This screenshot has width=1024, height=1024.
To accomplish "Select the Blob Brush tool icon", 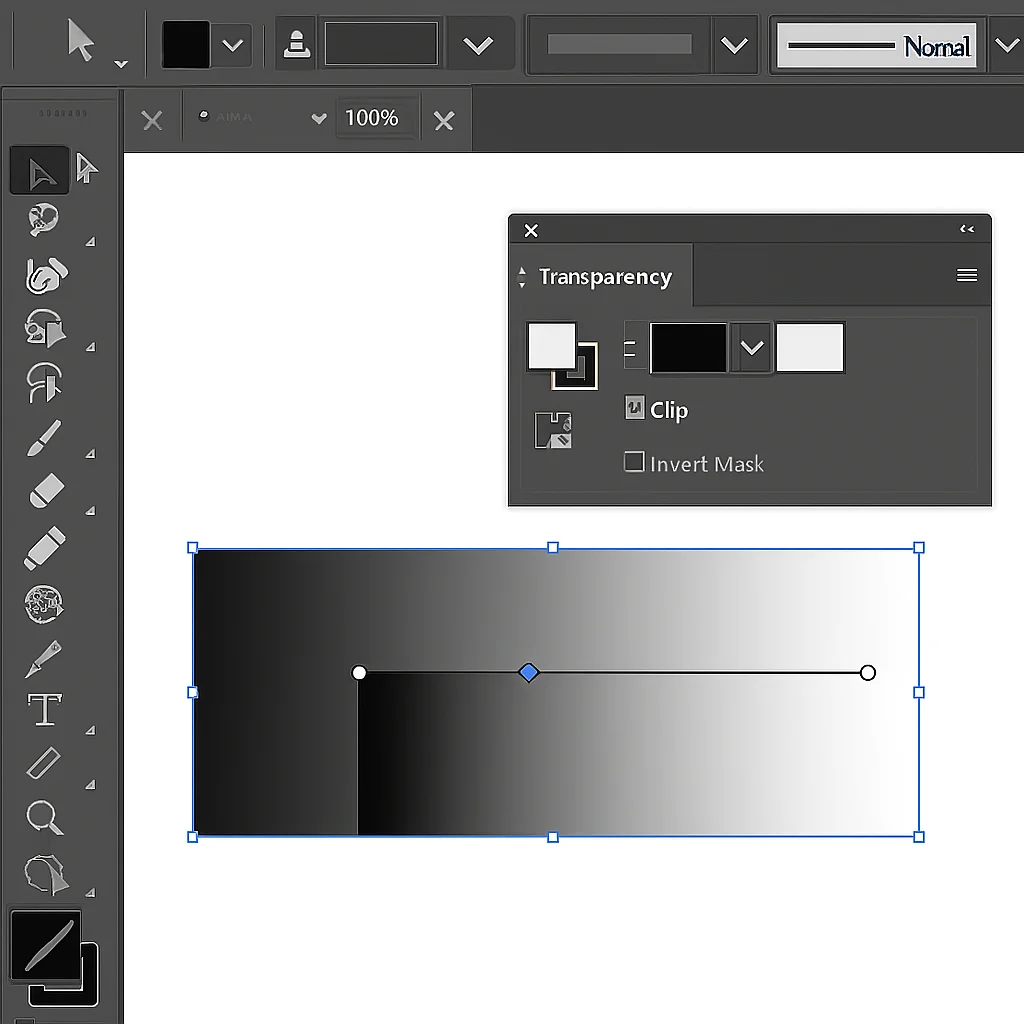I will (x=46, y=275).
